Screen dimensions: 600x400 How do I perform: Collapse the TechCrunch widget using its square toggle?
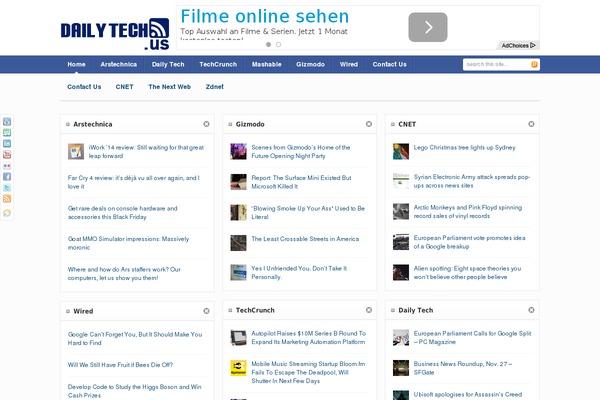point(230,310)
